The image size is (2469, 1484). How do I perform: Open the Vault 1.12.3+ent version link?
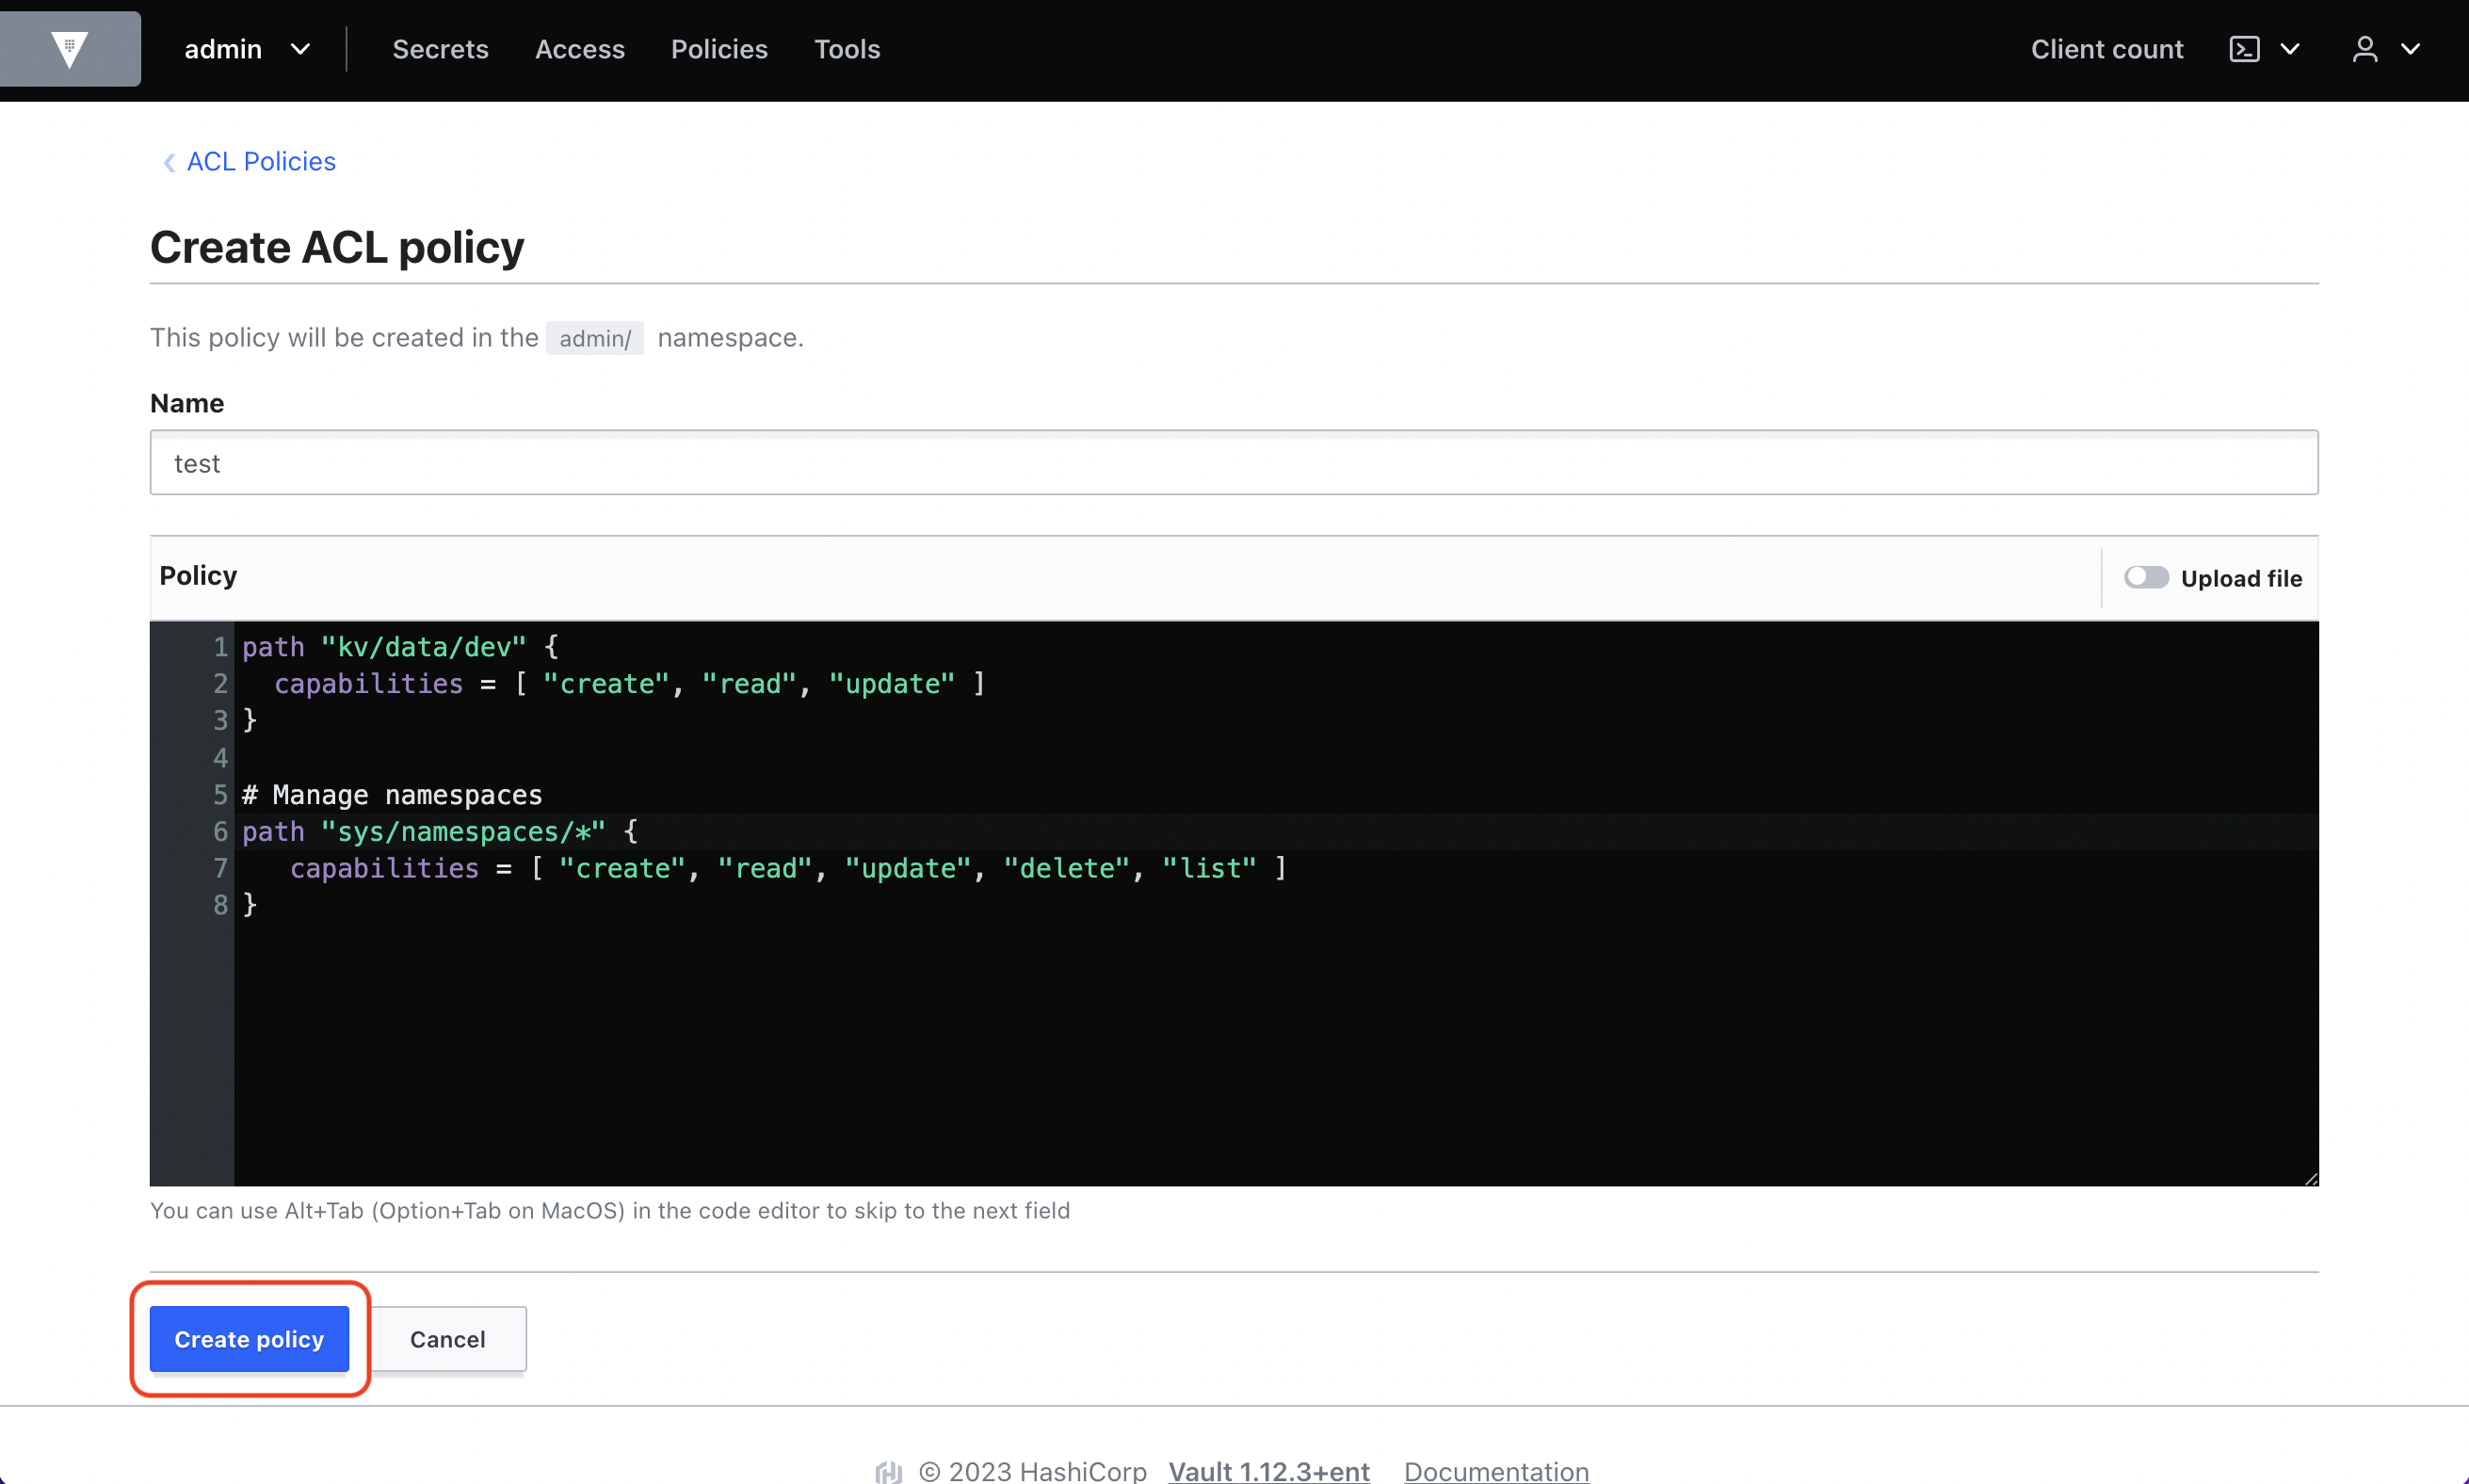(x=1269, y=1471)
